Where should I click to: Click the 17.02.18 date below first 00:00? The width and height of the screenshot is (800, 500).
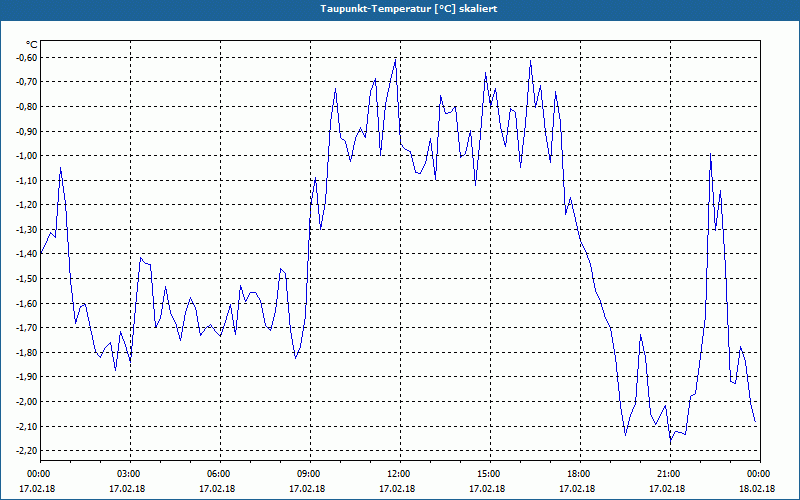(37, 489)
